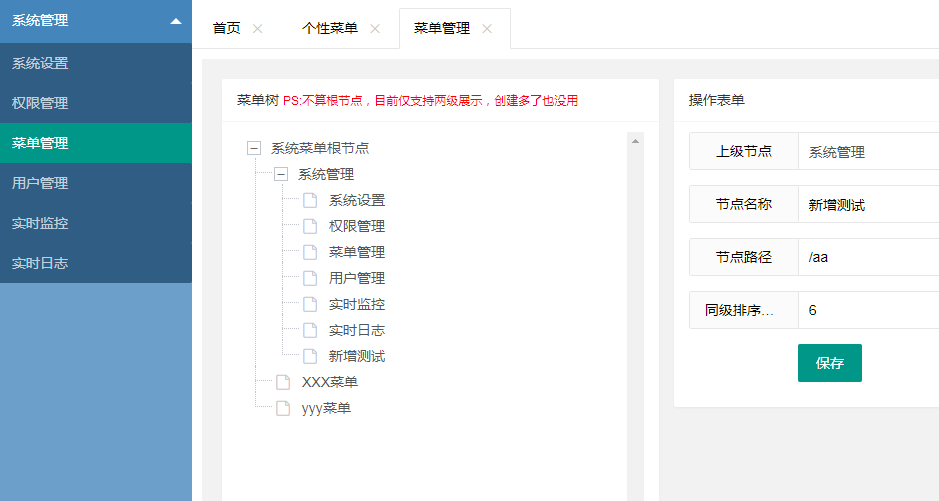The image size is (939, 501).
Task: Click the file icon beside 系统设置
Action: (x=310, y=201)
